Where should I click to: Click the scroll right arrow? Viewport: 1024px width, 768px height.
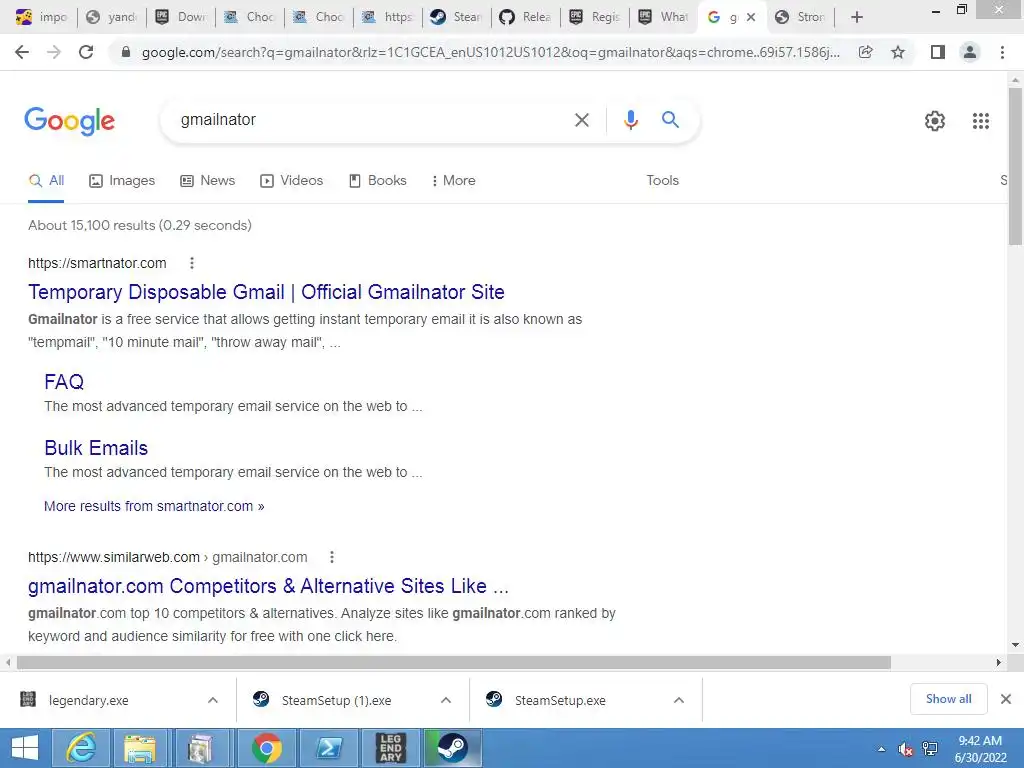(999, 662)
